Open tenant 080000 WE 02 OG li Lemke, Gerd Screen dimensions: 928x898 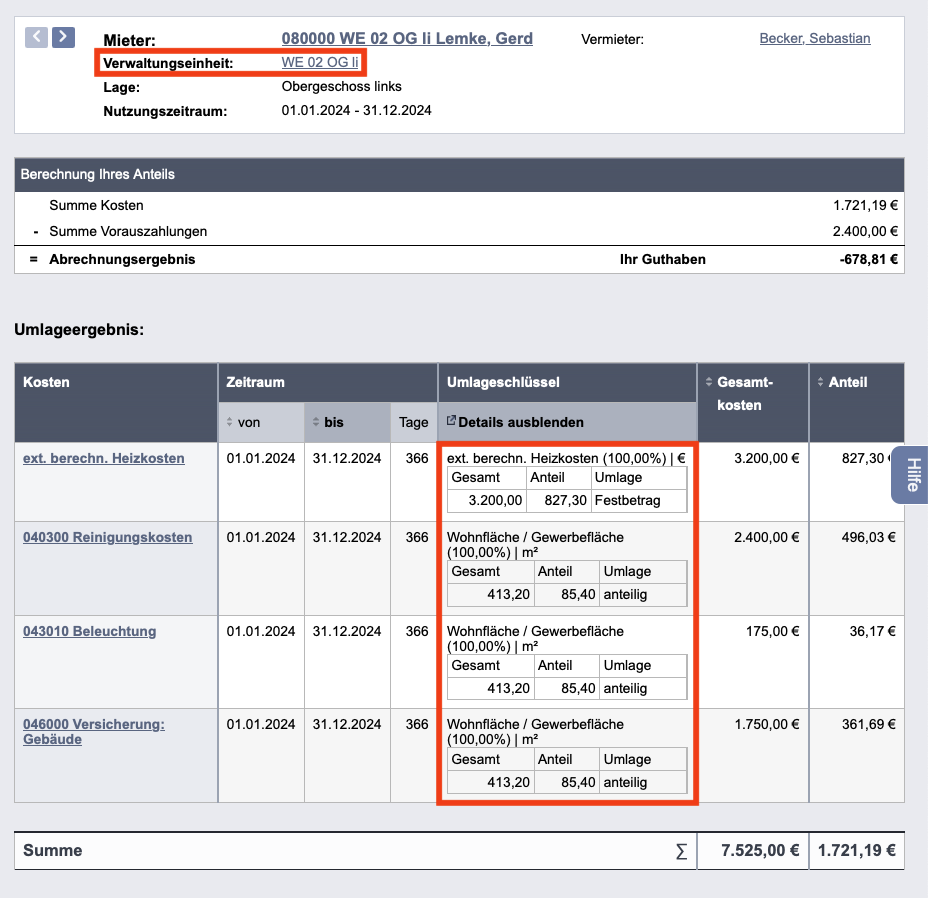pyautogui.click(x=407, y=38)
